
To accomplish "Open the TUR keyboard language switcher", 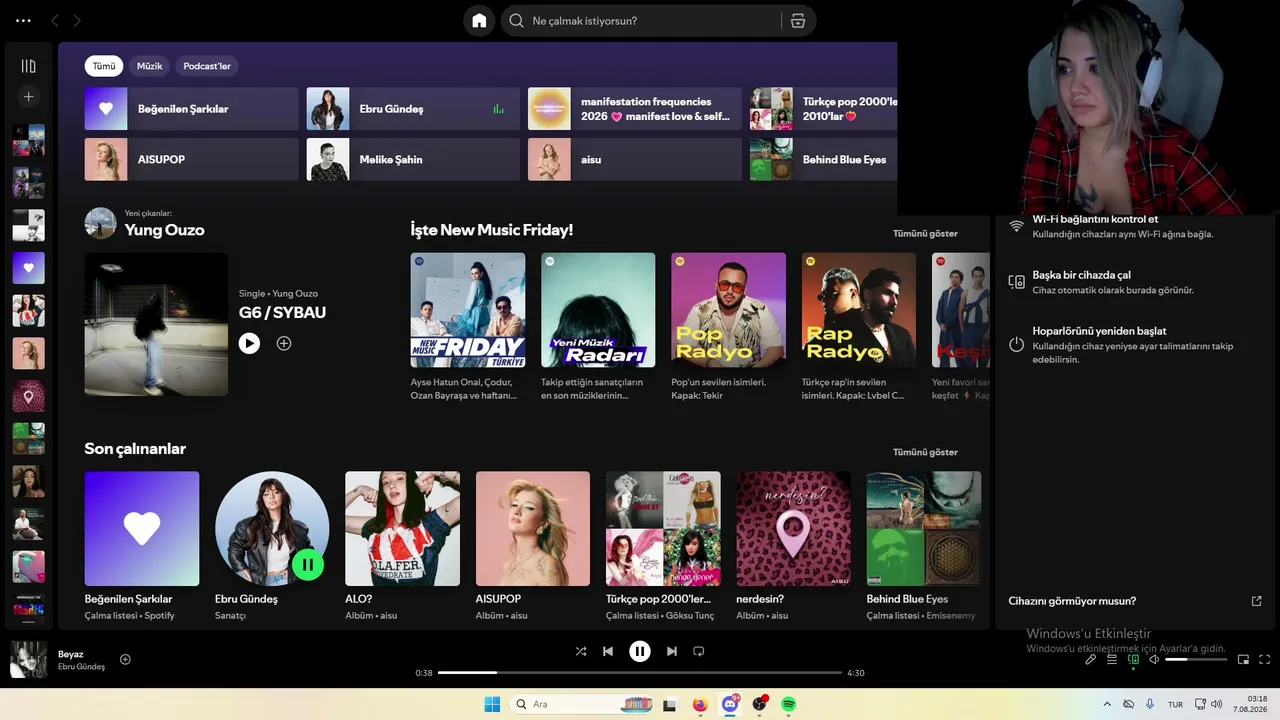I will (1176, 704).
